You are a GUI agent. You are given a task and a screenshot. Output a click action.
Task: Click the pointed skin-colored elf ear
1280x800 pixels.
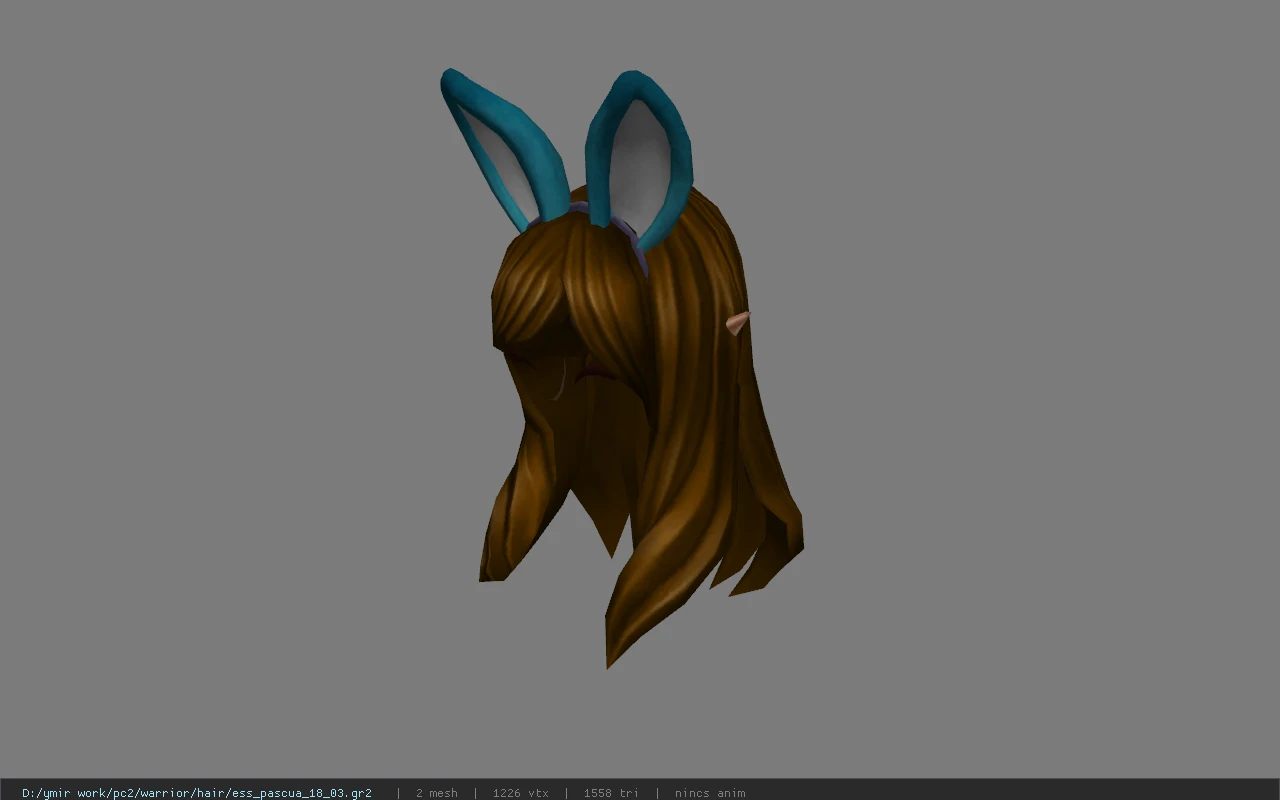coord(738,322)
